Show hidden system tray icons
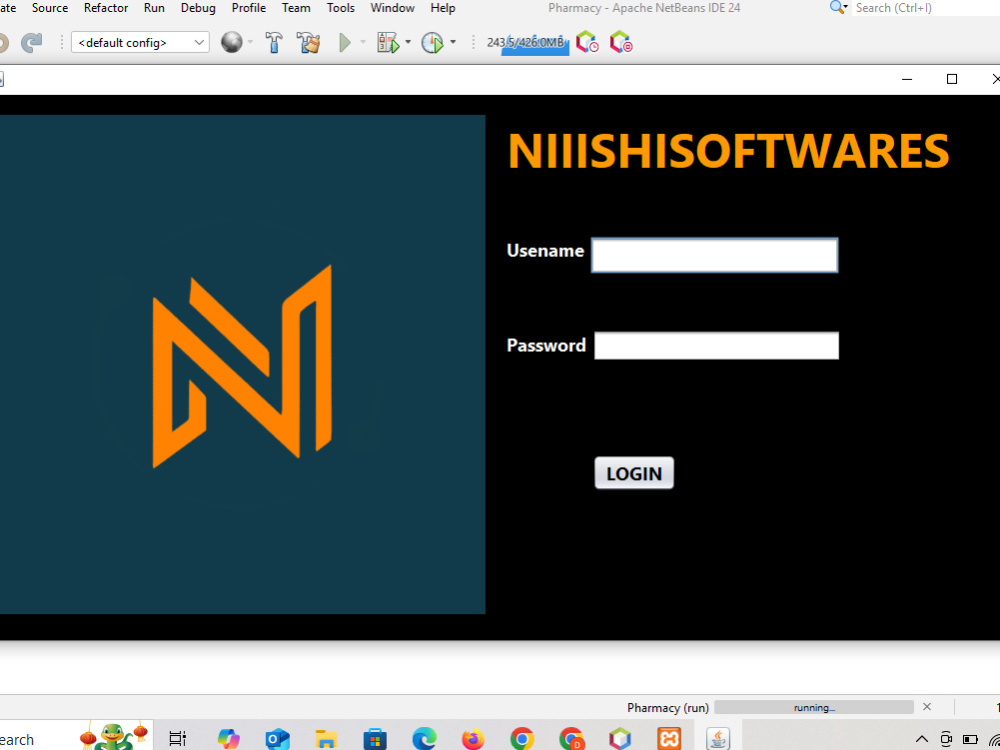 click(x=922, y=740)
